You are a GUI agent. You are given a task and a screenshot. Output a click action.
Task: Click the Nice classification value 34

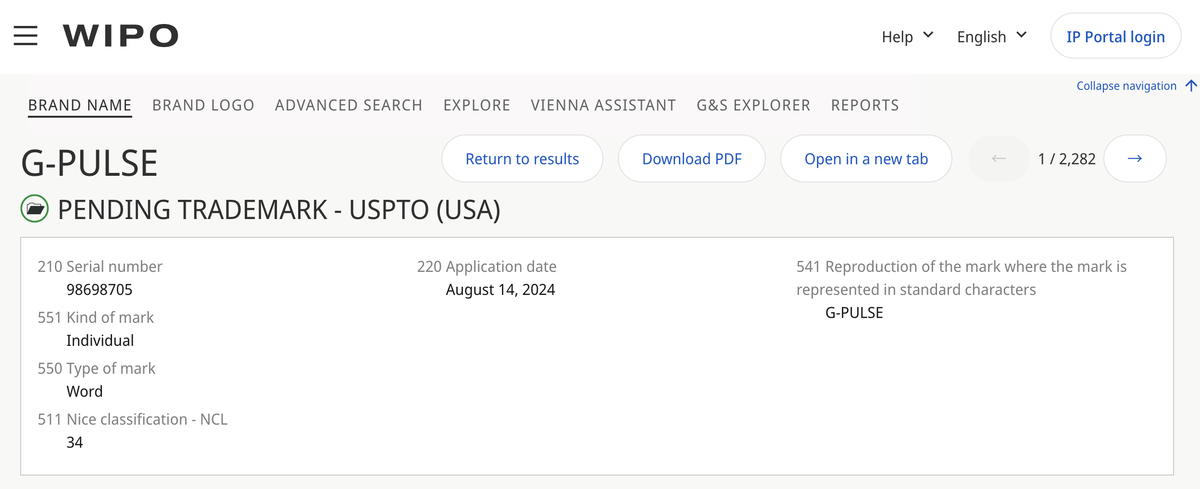75,442
